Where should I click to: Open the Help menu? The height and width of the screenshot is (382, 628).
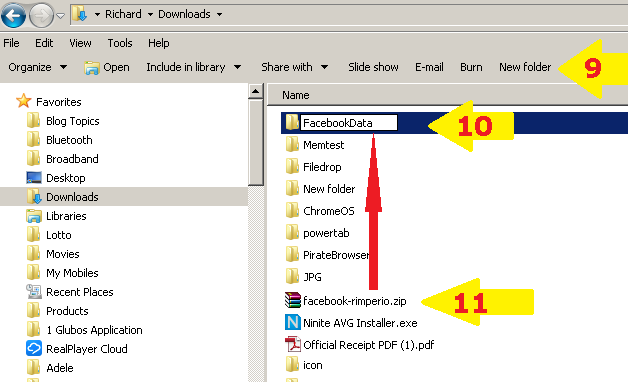point(159,43)
